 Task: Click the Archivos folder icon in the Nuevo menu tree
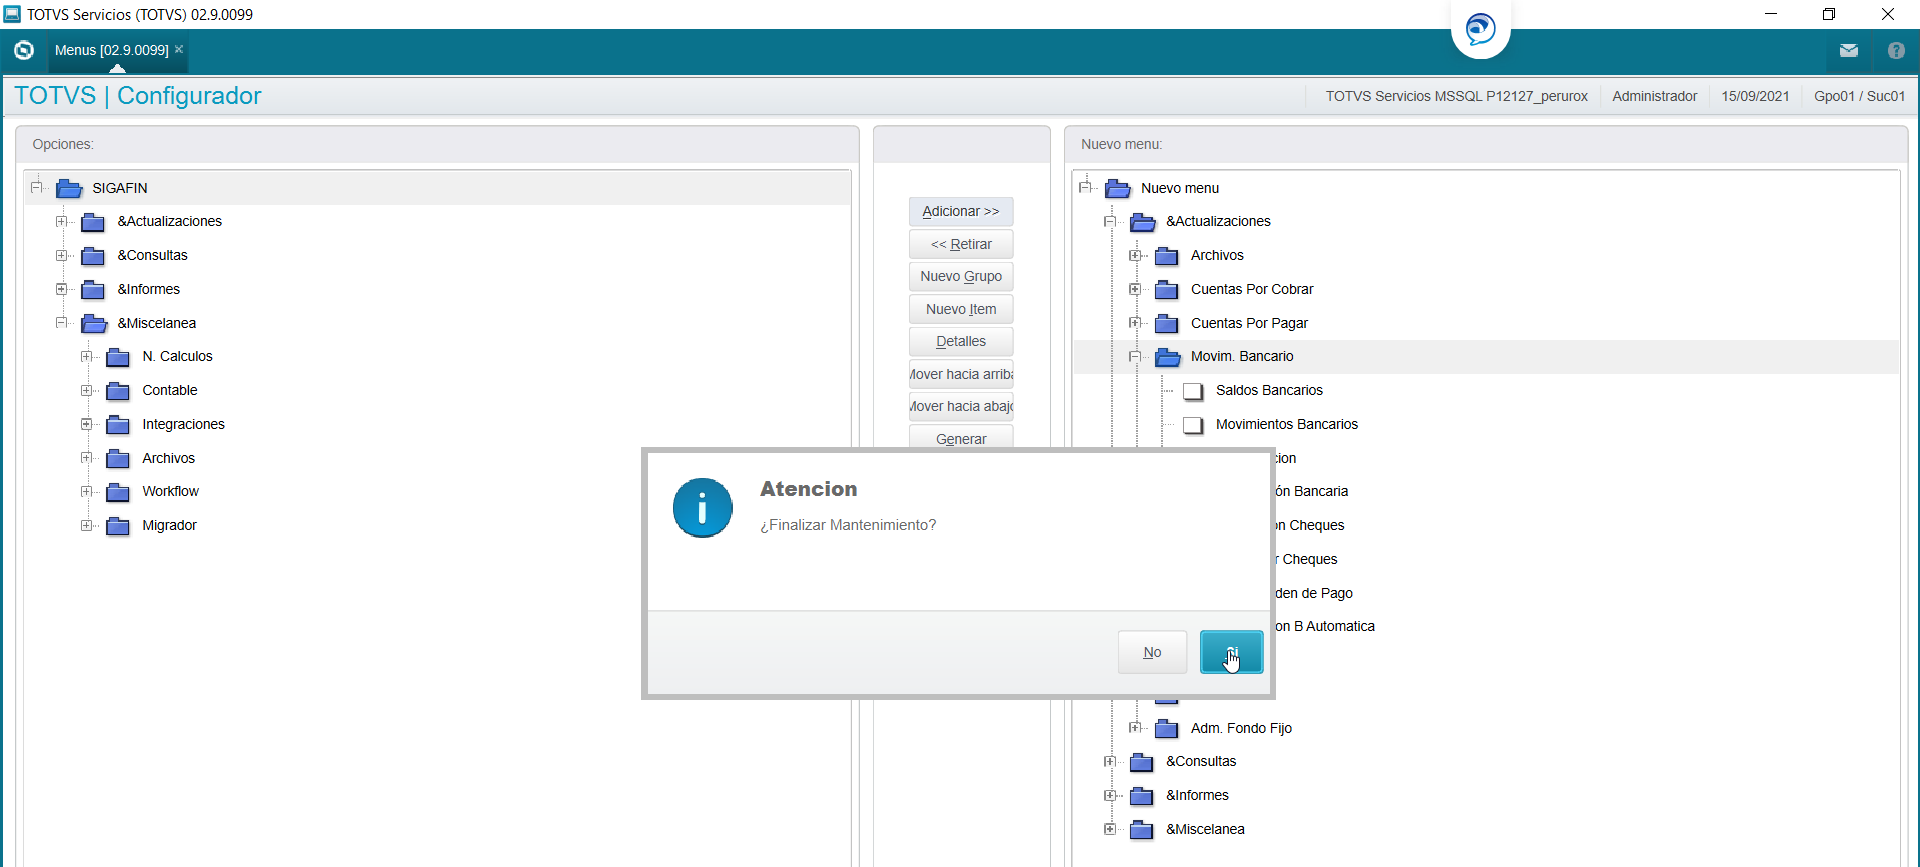point(1166,256)
